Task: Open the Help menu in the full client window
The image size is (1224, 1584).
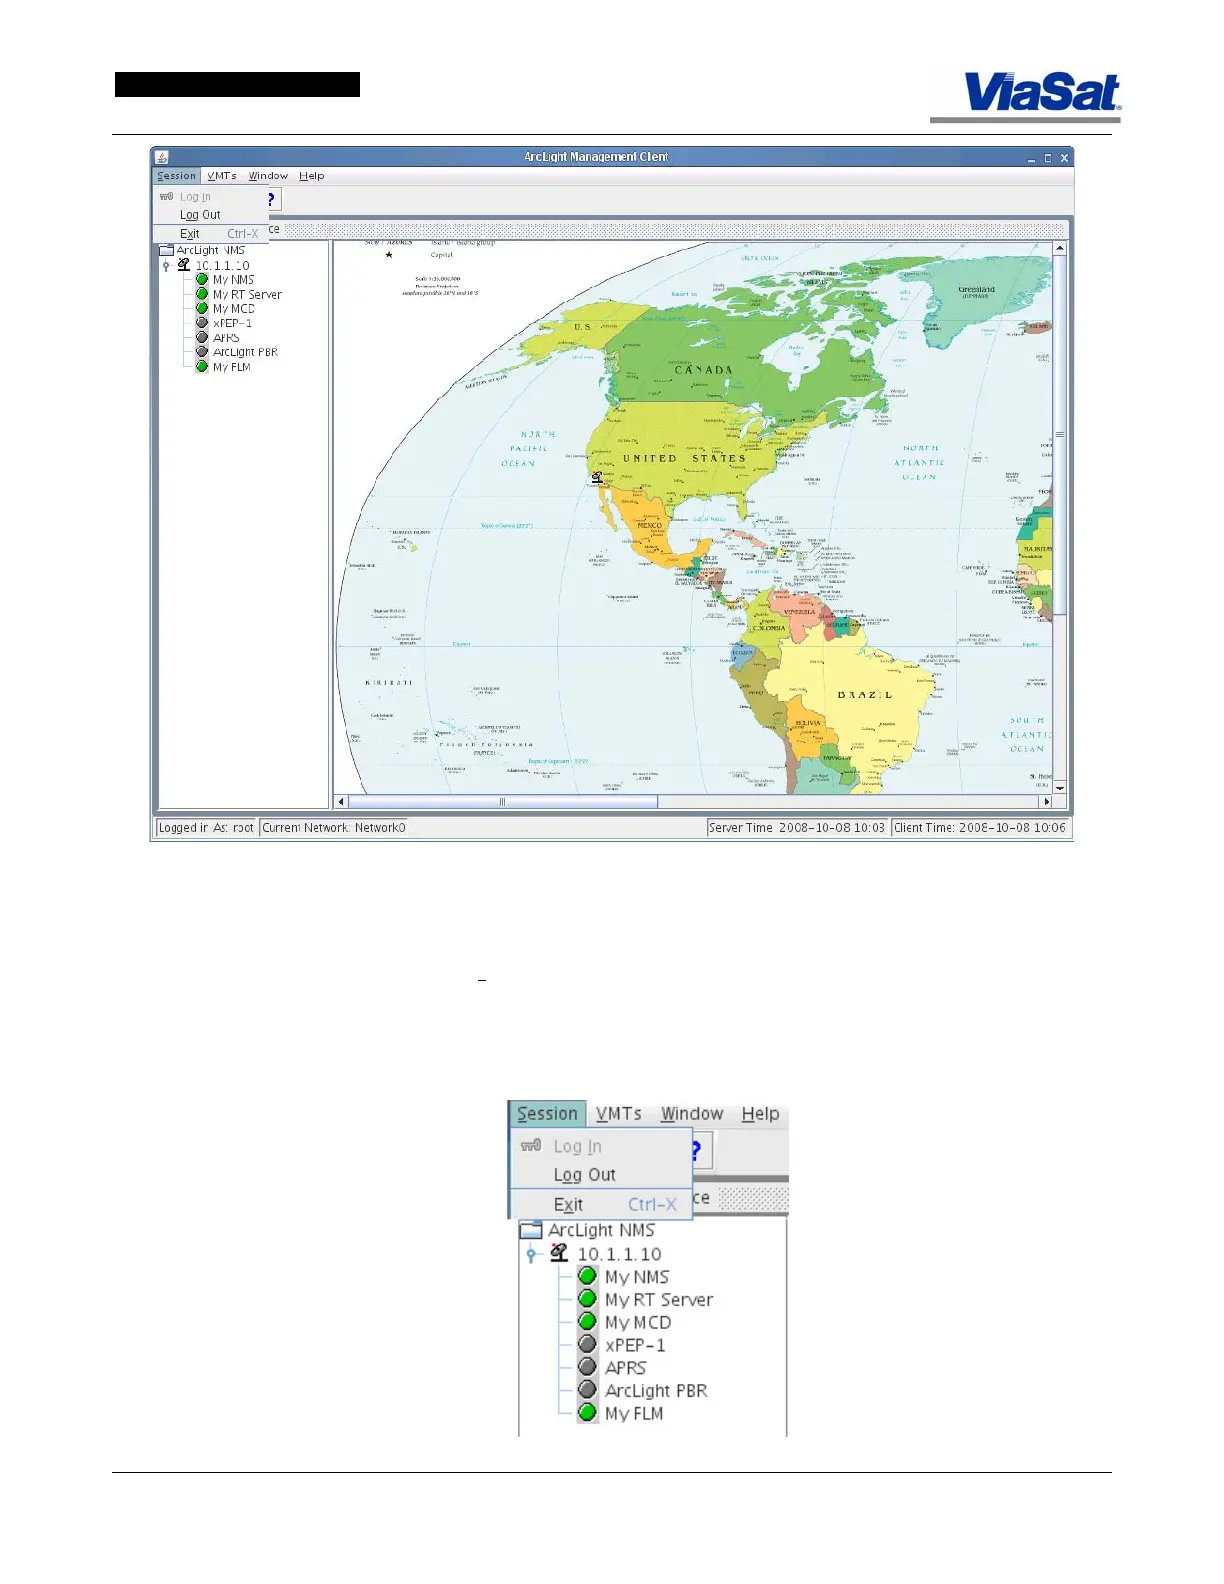Action: (x=312, y=176)
